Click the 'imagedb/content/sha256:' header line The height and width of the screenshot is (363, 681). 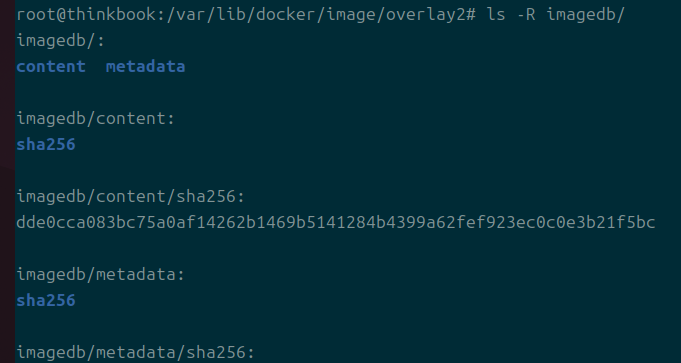[131, 196]
